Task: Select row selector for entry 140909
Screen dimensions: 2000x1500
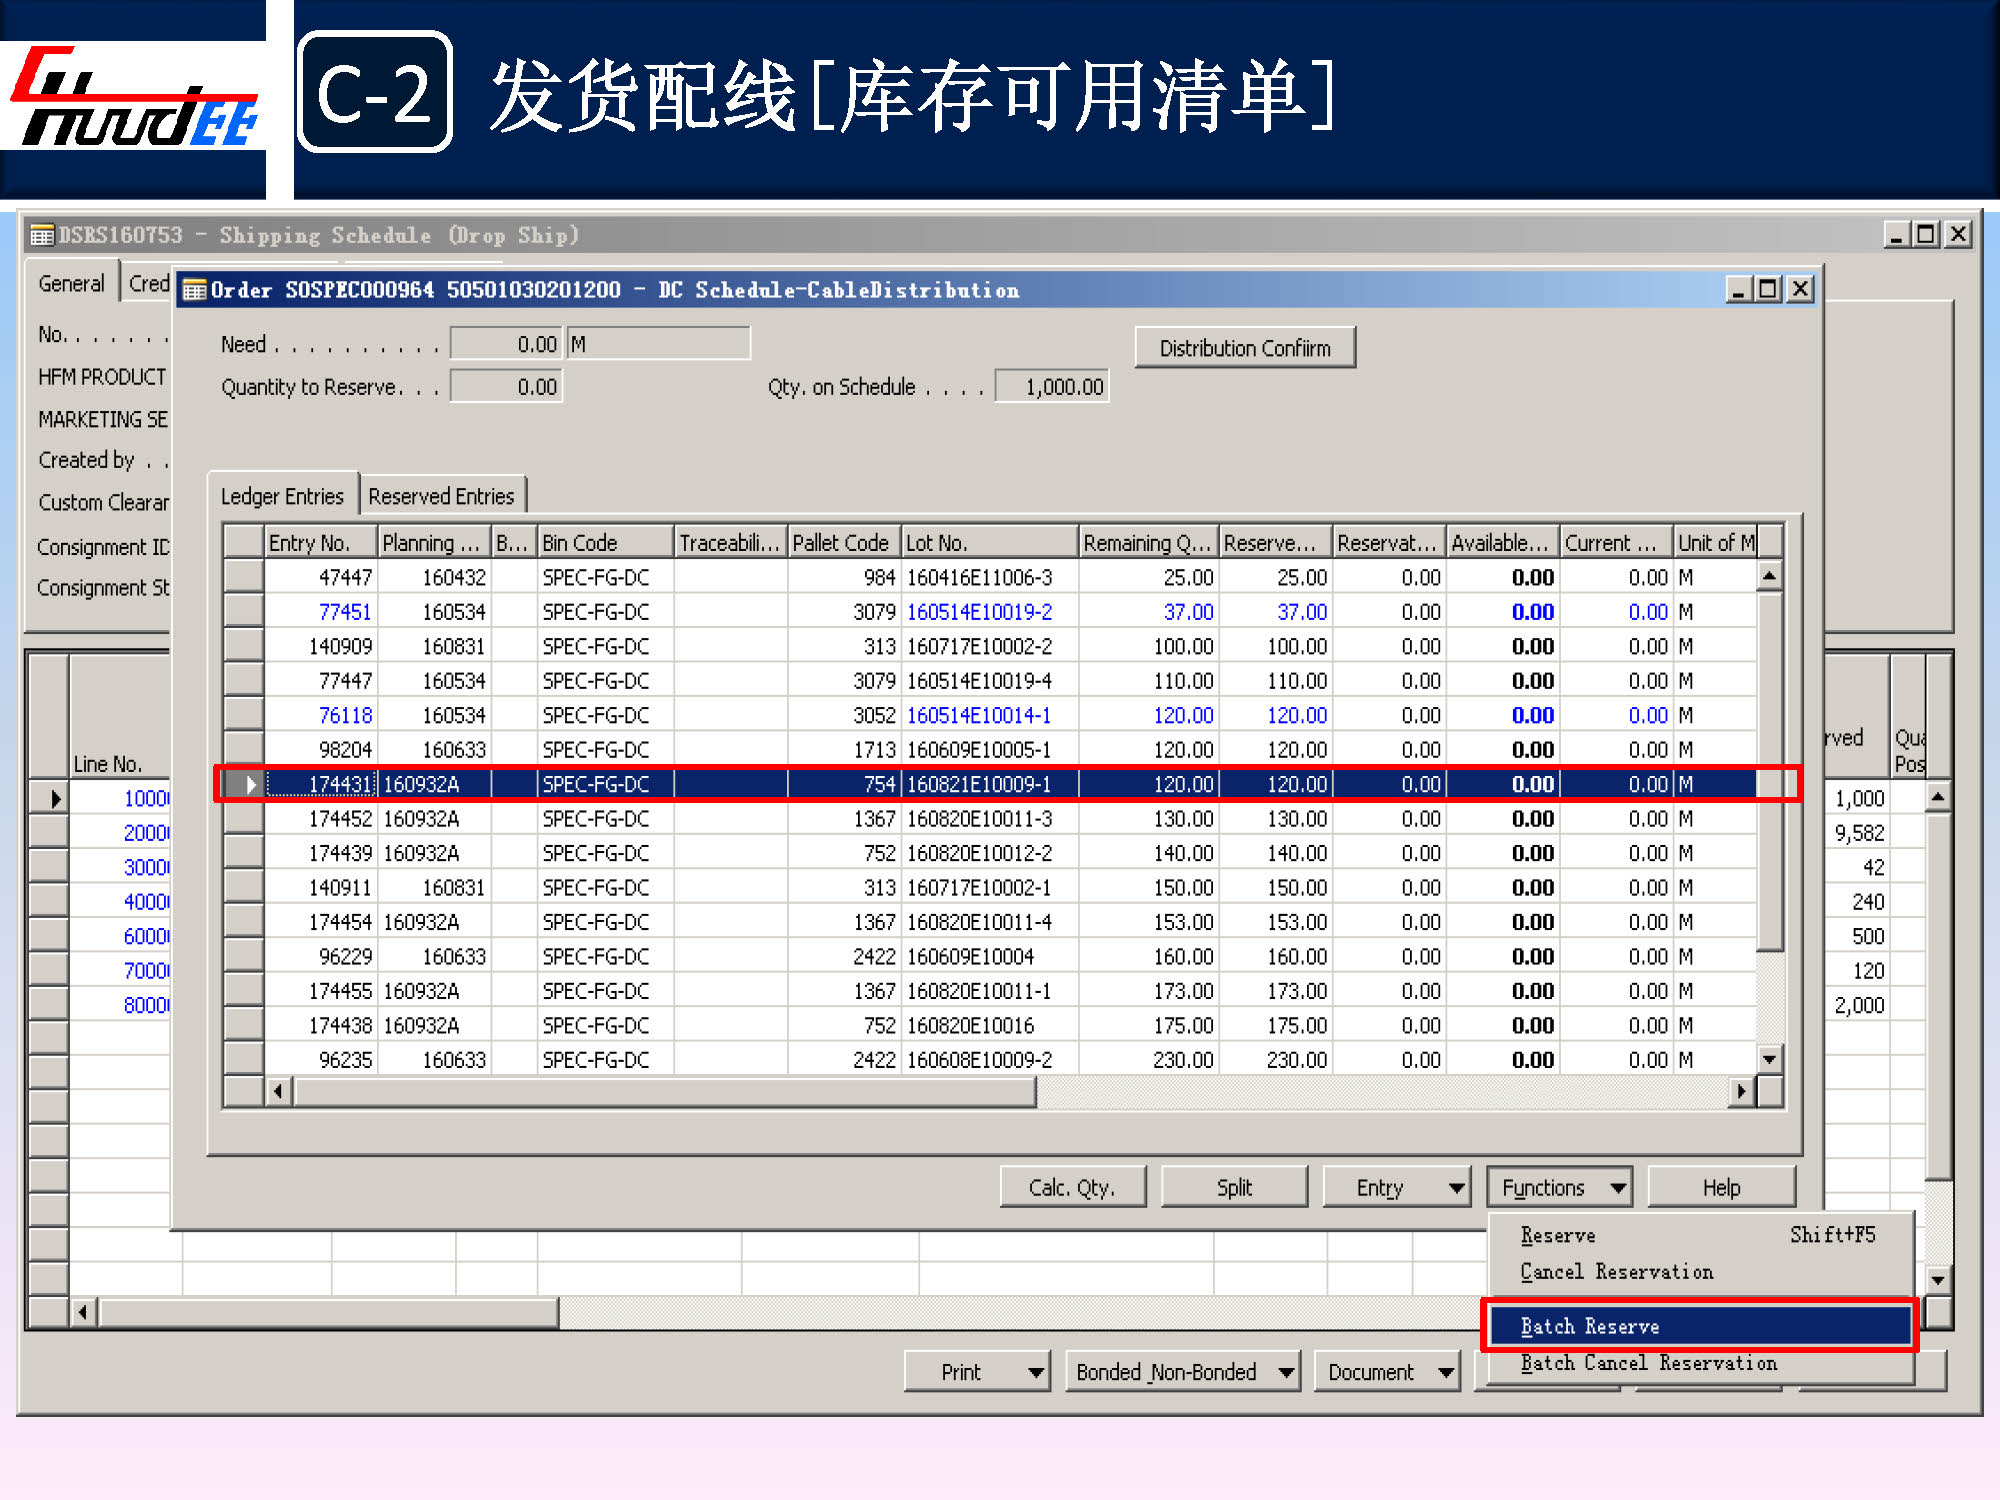Action: [243, 646]
